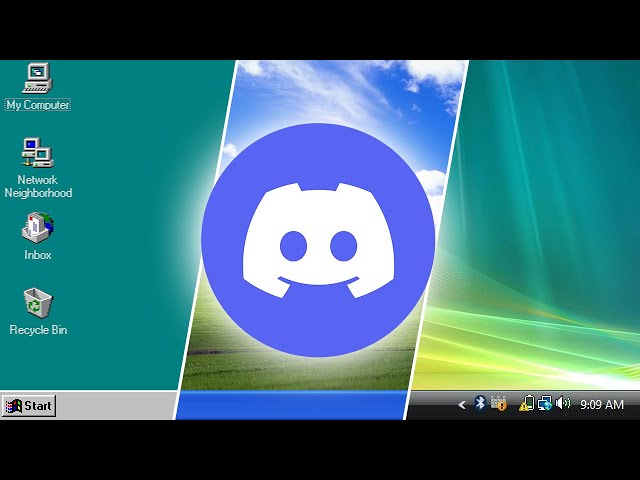Click the "Inbox" label text
The width and height of the screenshot is (640, 480).
pyautogui.click(x=38, y=255)
